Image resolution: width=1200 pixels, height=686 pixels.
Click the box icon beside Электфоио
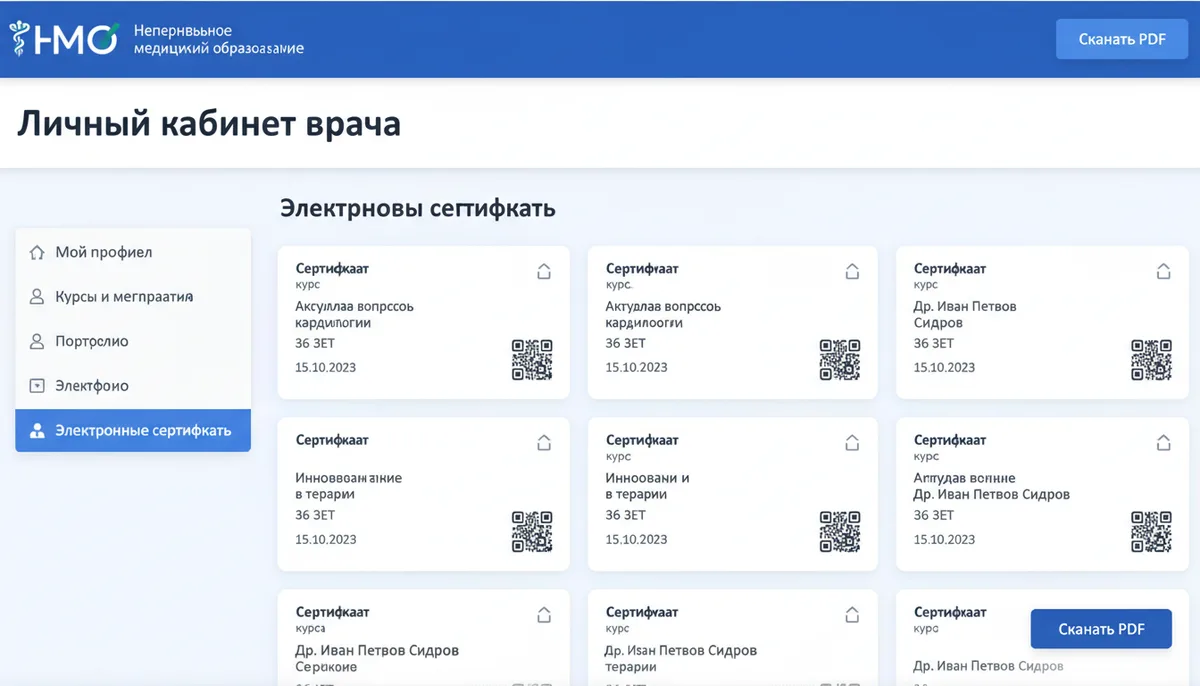[37, 386]
